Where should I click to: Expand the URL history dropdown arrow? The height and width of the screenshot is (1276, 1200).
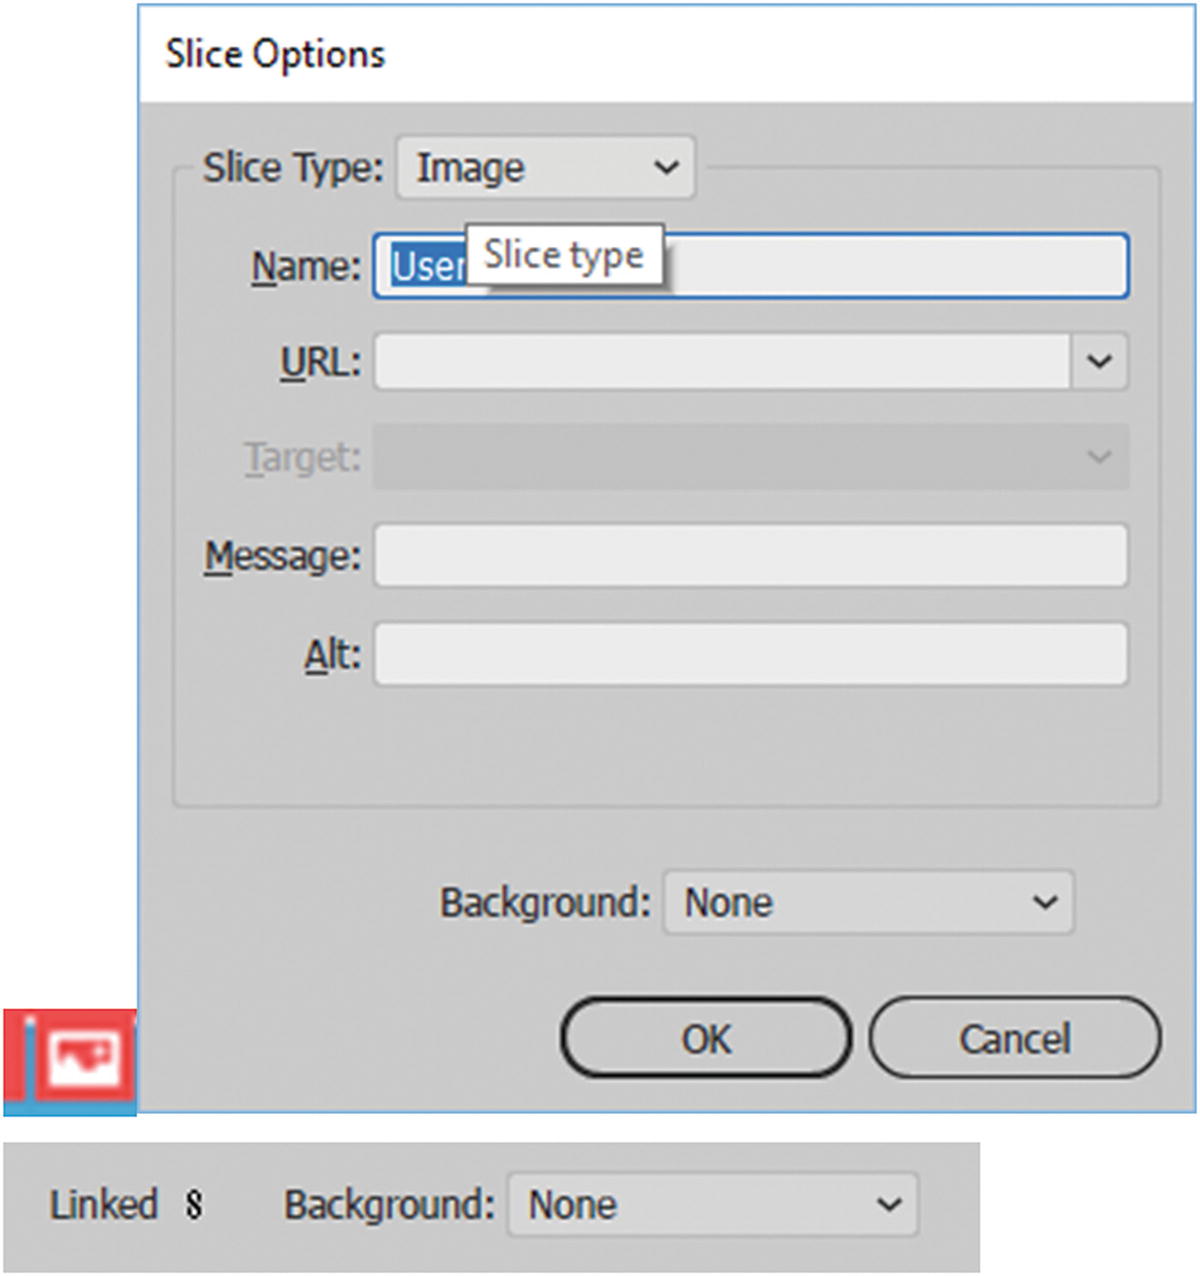1099,361
